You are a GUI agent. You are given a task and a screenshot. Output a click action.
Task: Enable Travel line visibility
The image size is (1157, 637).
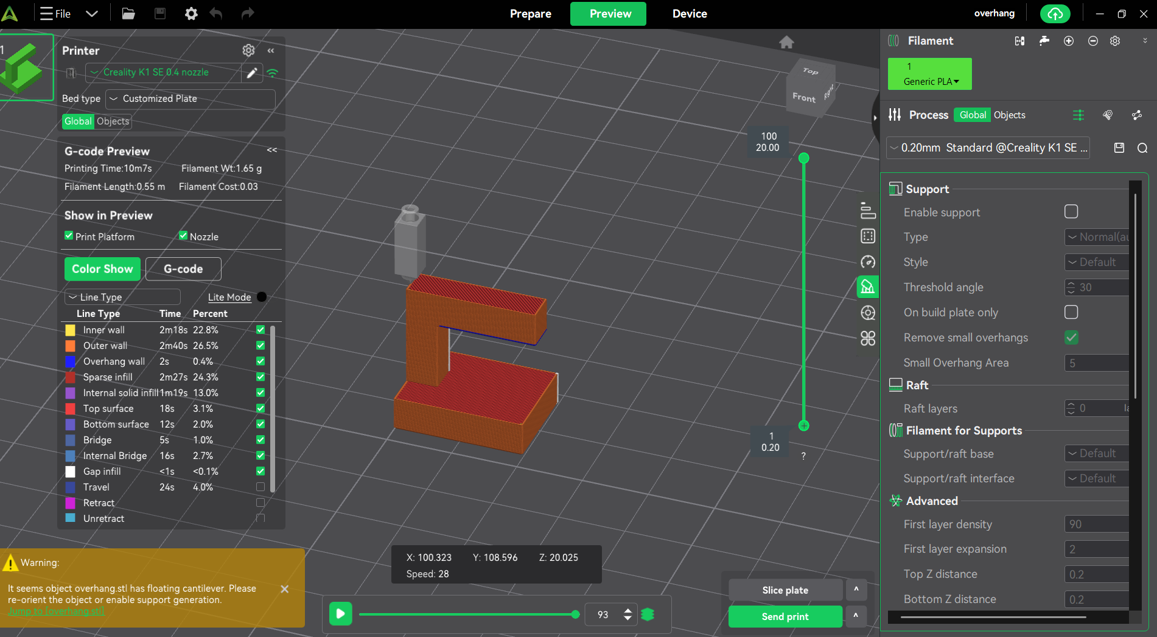click(x=260, y=487)
